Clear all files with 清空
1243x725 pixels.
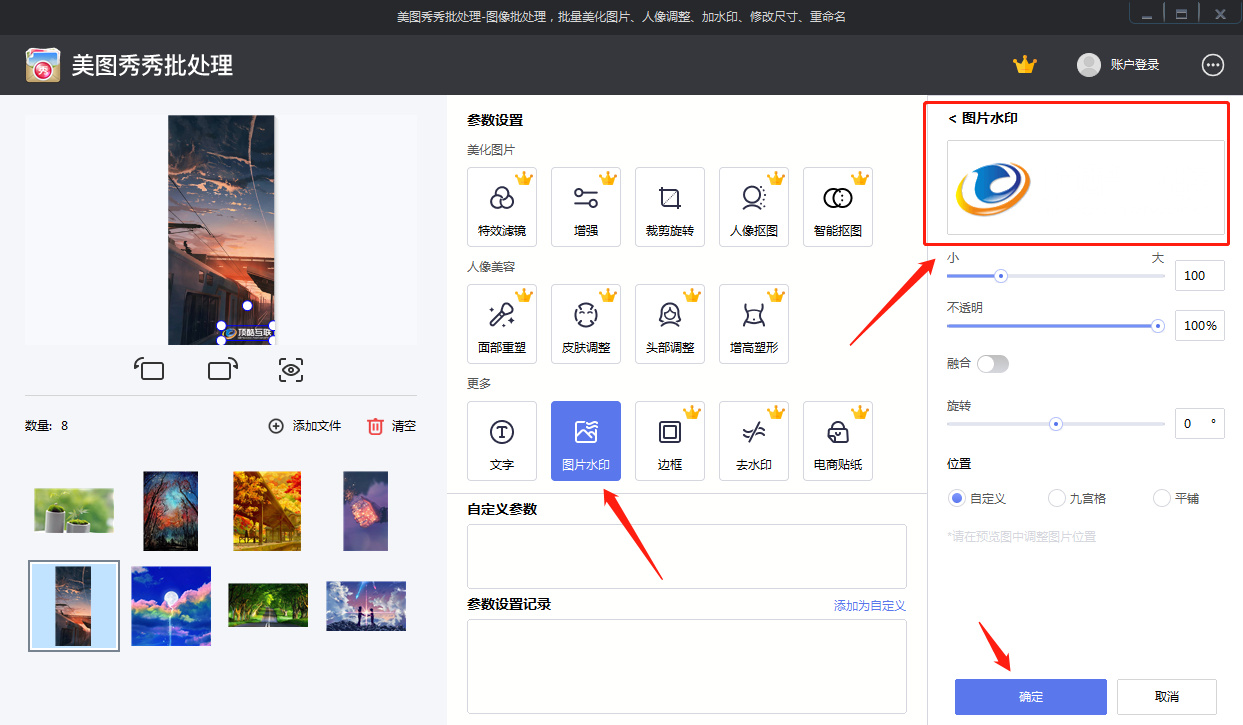(392, 426)
